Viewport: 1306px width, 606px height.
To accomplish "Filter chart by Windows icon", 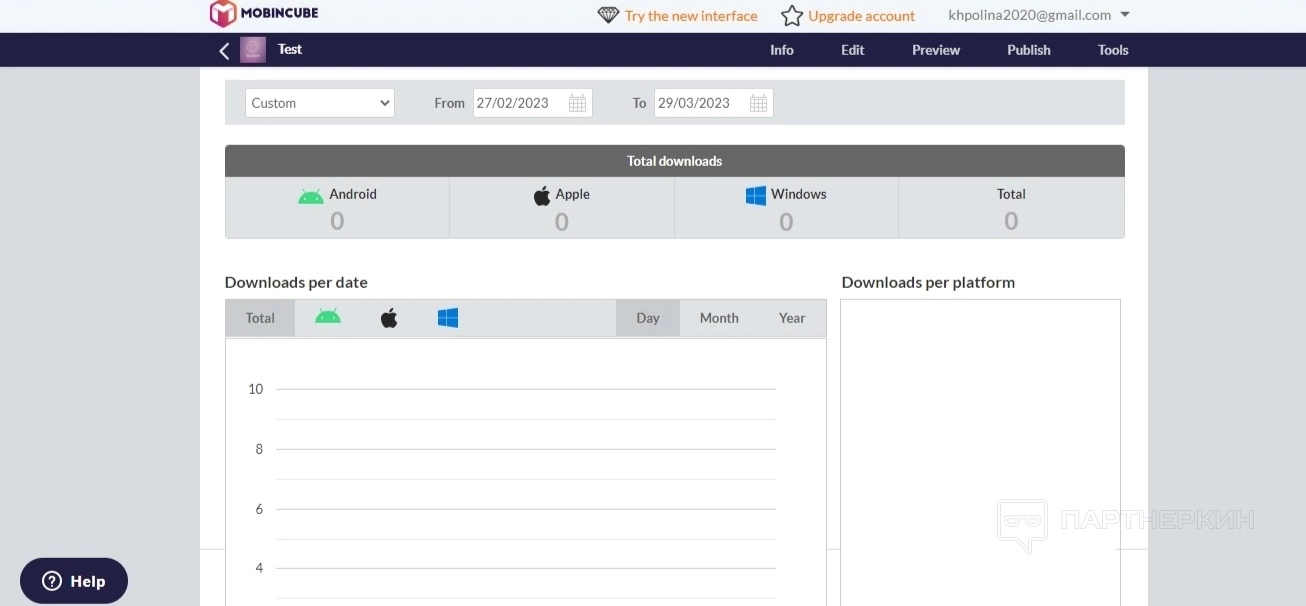I will [448, 318].
